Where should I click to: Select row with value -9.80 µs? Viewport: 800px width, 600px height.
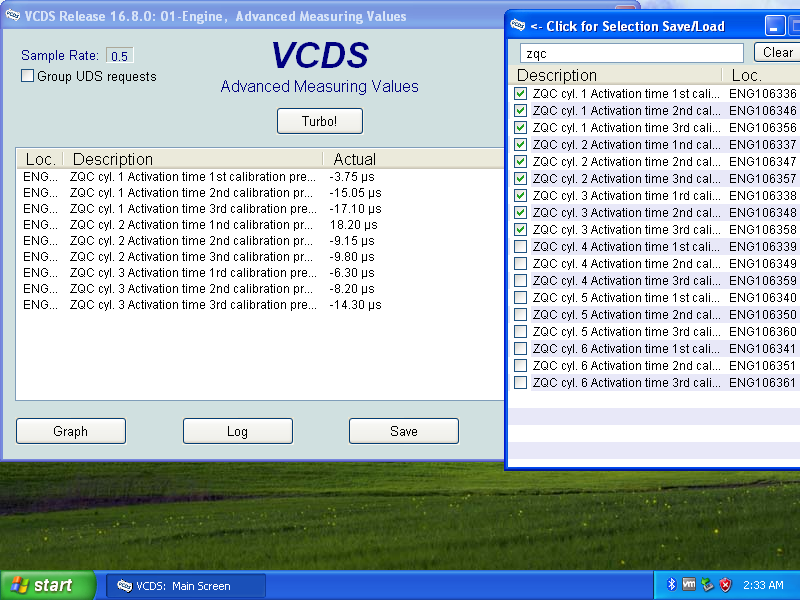(x=260, y=257)
